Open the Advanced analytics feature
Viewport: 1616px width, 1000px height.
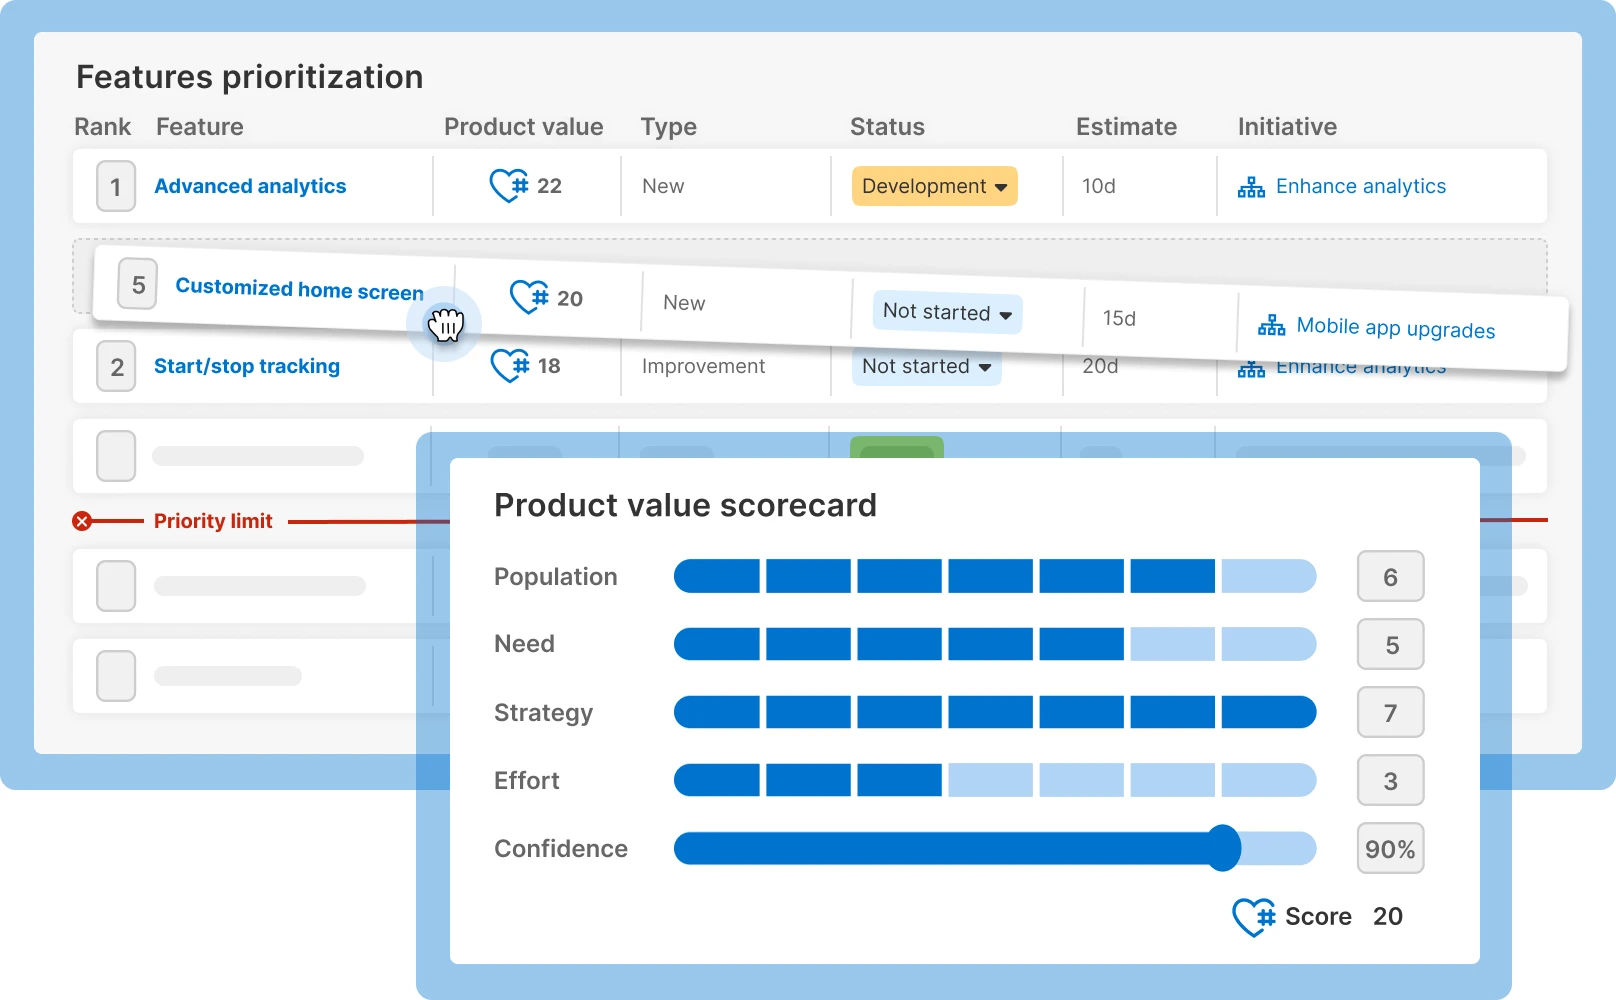[x=250, y=186]
